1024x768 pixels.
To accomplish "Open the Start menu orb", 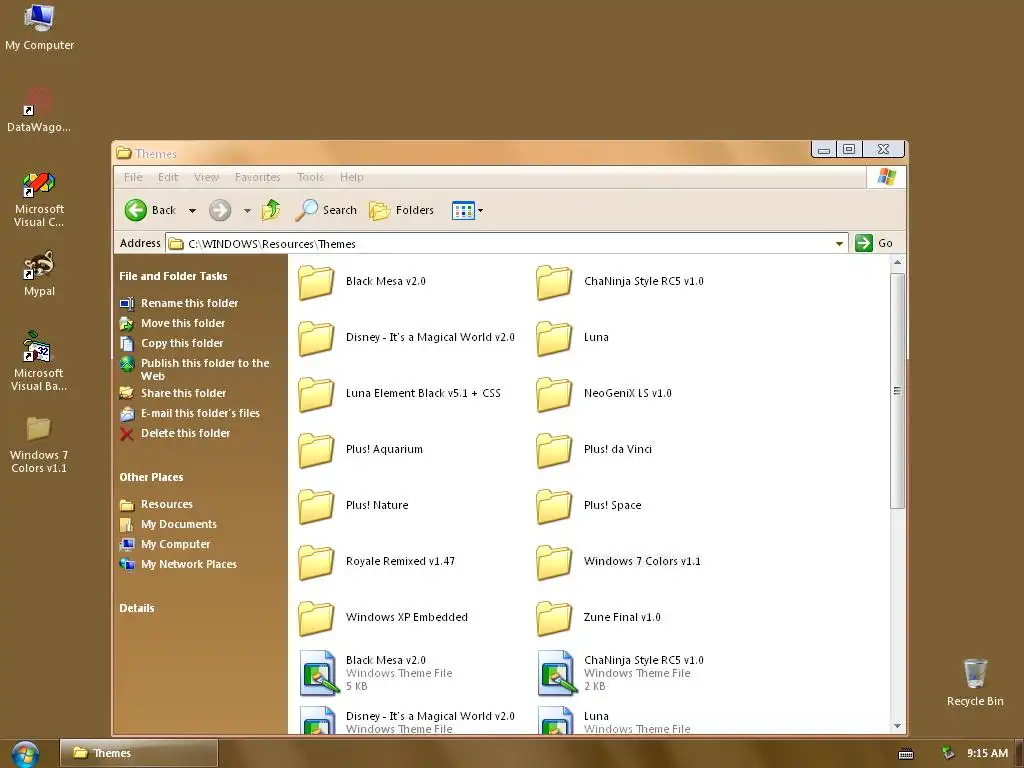I will point(25,754).
